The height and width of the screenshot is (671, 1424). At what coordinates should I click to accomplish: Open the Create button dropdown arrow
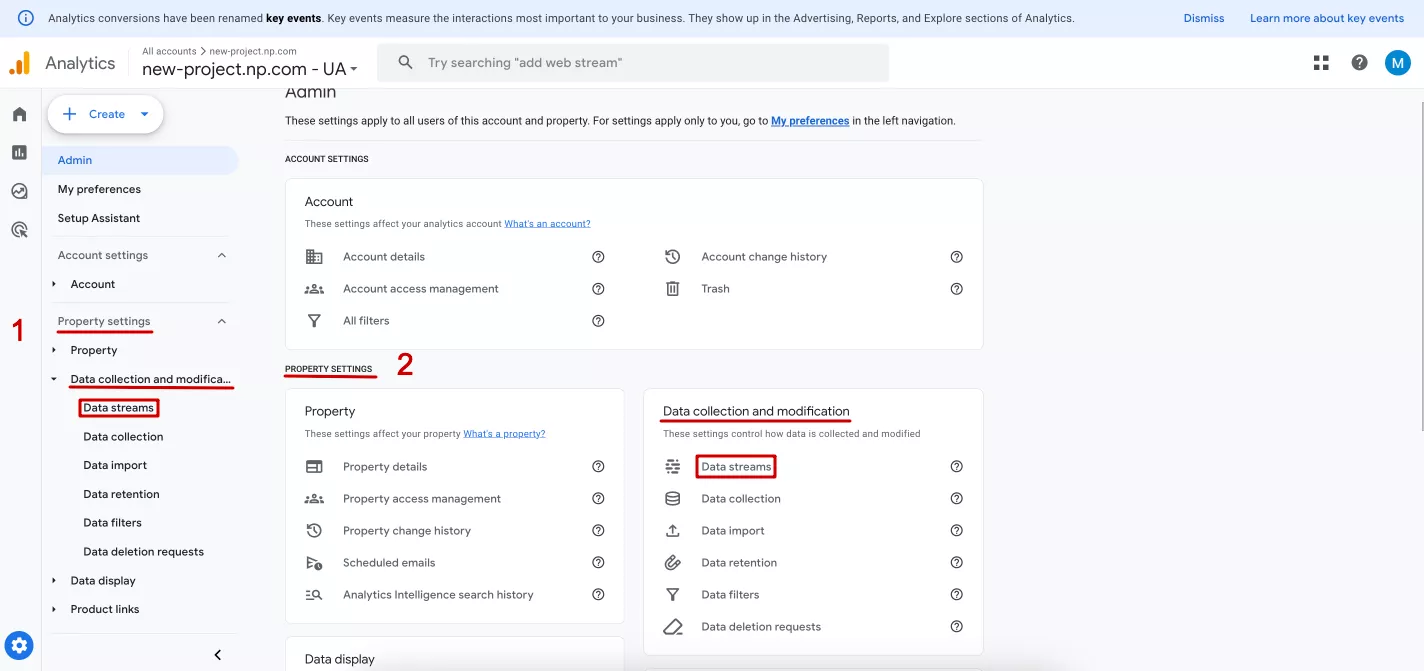tap(144, 114)
